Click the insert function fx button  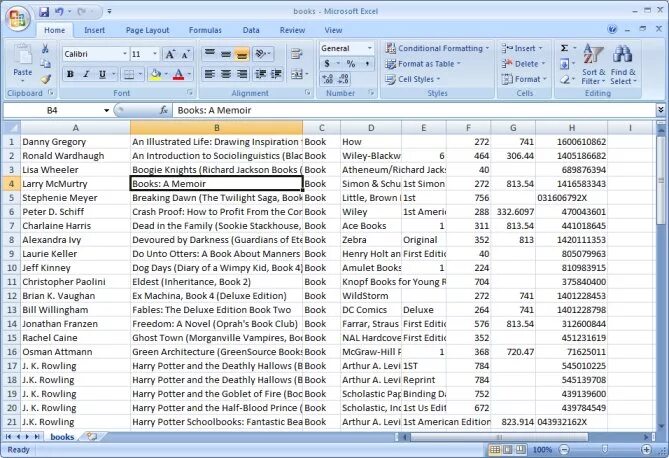pyautogui.click(x=163, y=110)
